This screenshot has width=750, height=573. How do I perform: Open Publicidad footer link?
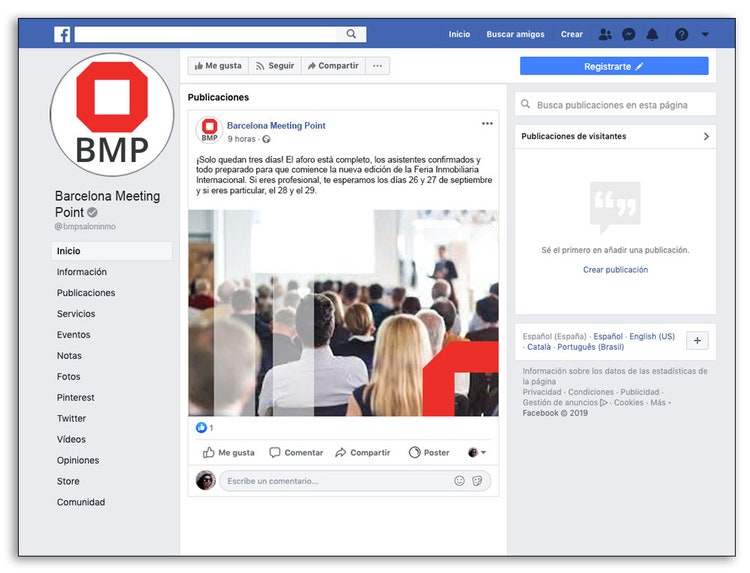(640, 392)
